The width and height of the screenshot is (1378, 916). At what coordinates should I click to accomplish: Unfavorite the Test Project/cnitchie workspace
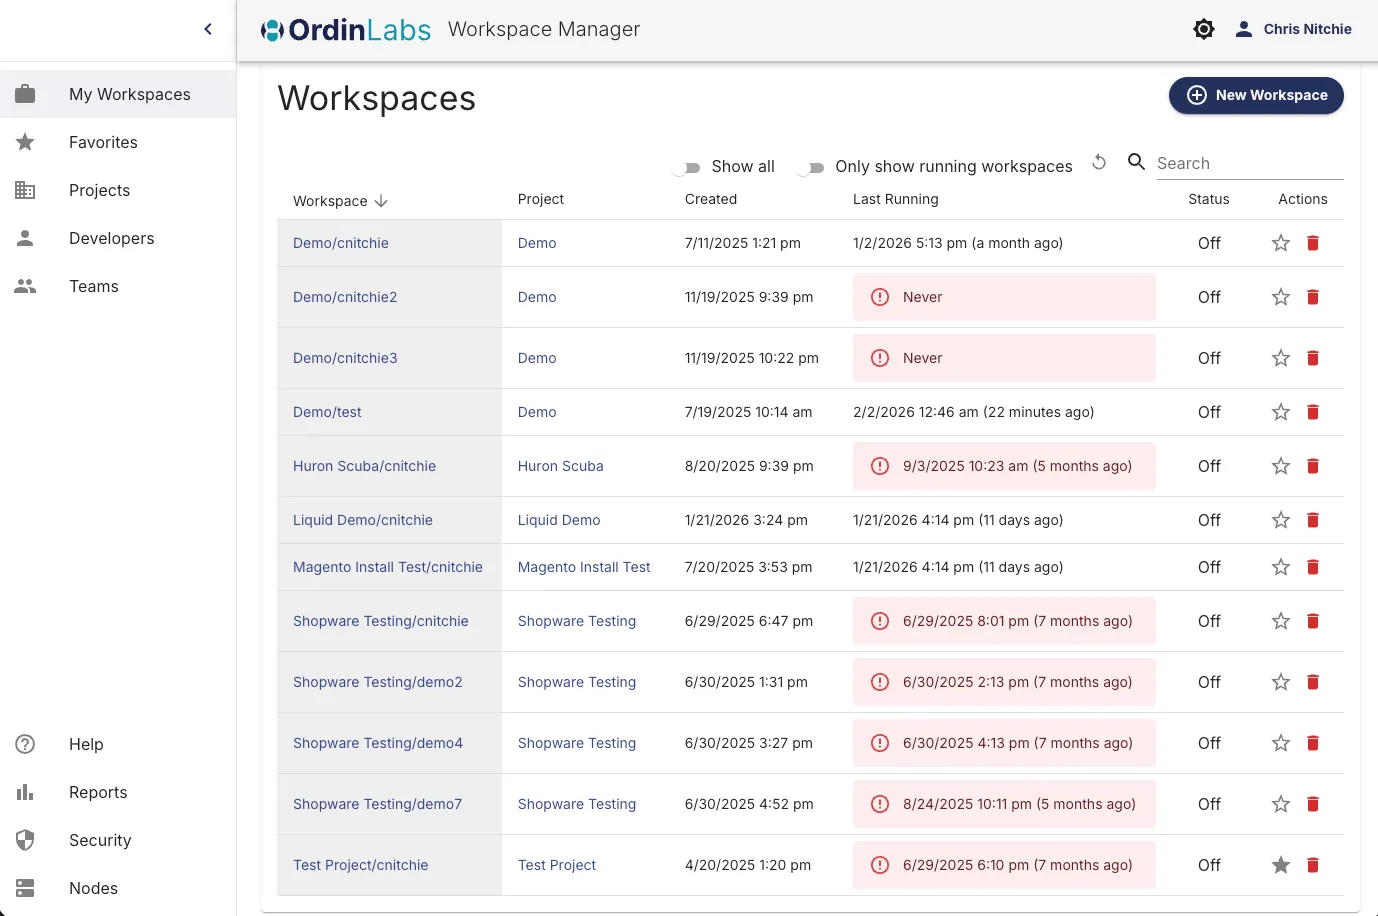pyautogui.click(x=1281, y=865)
